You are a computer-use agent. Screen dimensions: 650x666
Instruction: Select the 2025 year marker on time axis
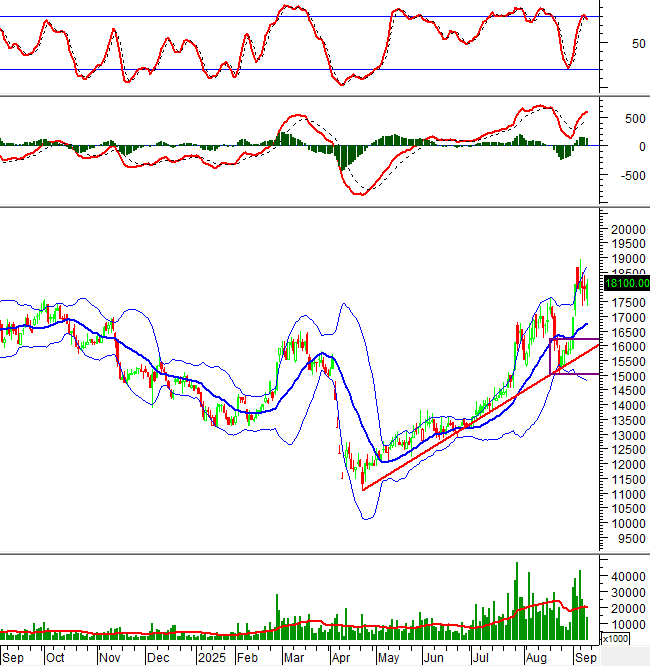210,658
